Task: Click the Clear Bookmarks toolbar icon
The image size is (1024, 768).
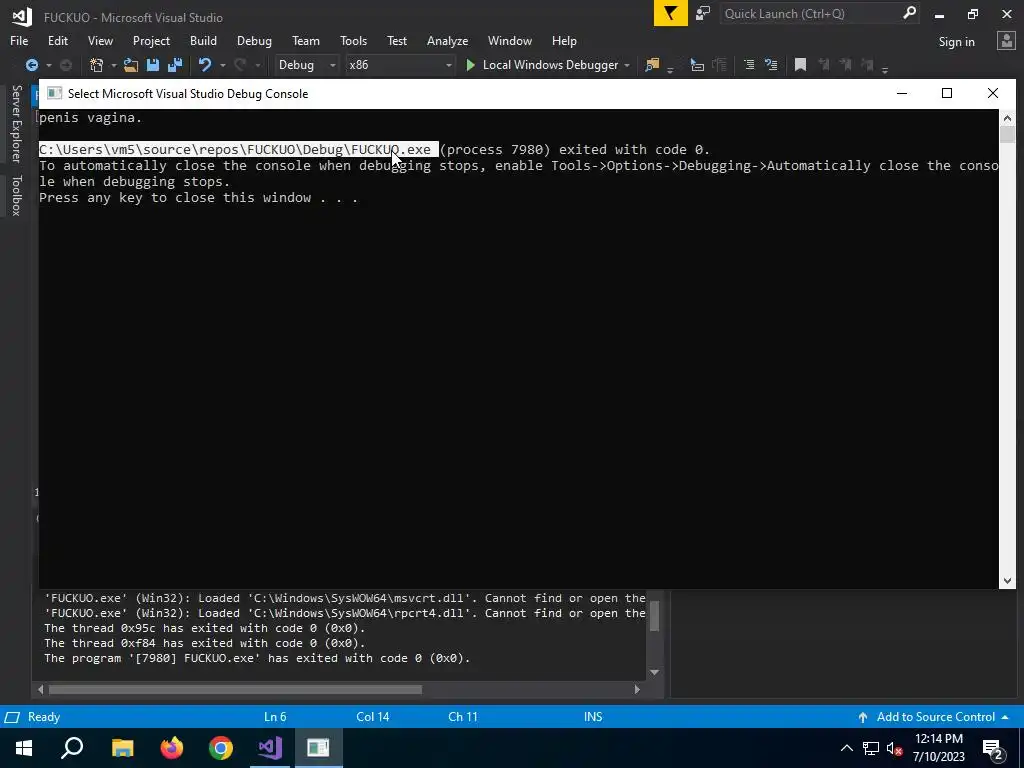Action: pyautogui.click(x=867, y=65)
